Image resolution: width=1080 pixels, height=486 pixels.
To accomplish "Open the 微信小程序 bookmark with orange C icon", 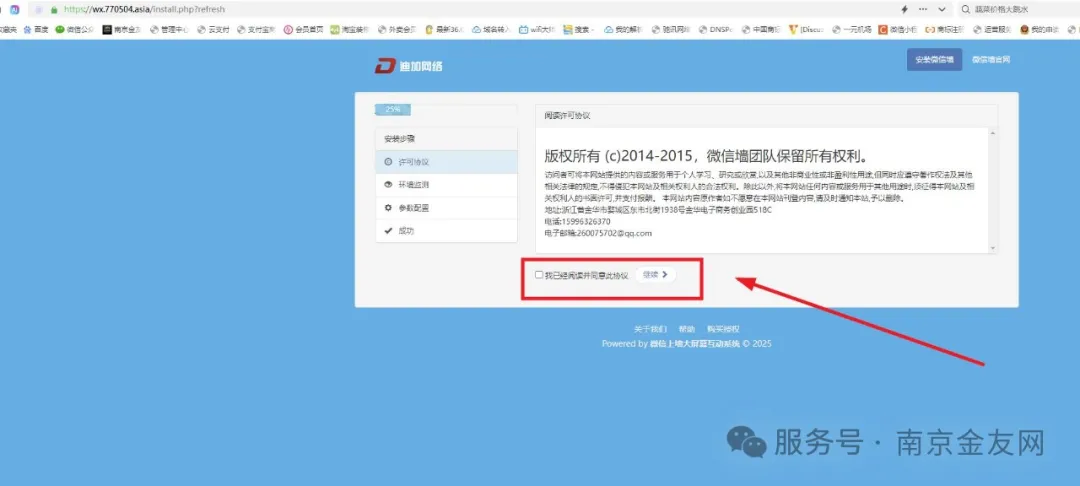I will 897,30.
